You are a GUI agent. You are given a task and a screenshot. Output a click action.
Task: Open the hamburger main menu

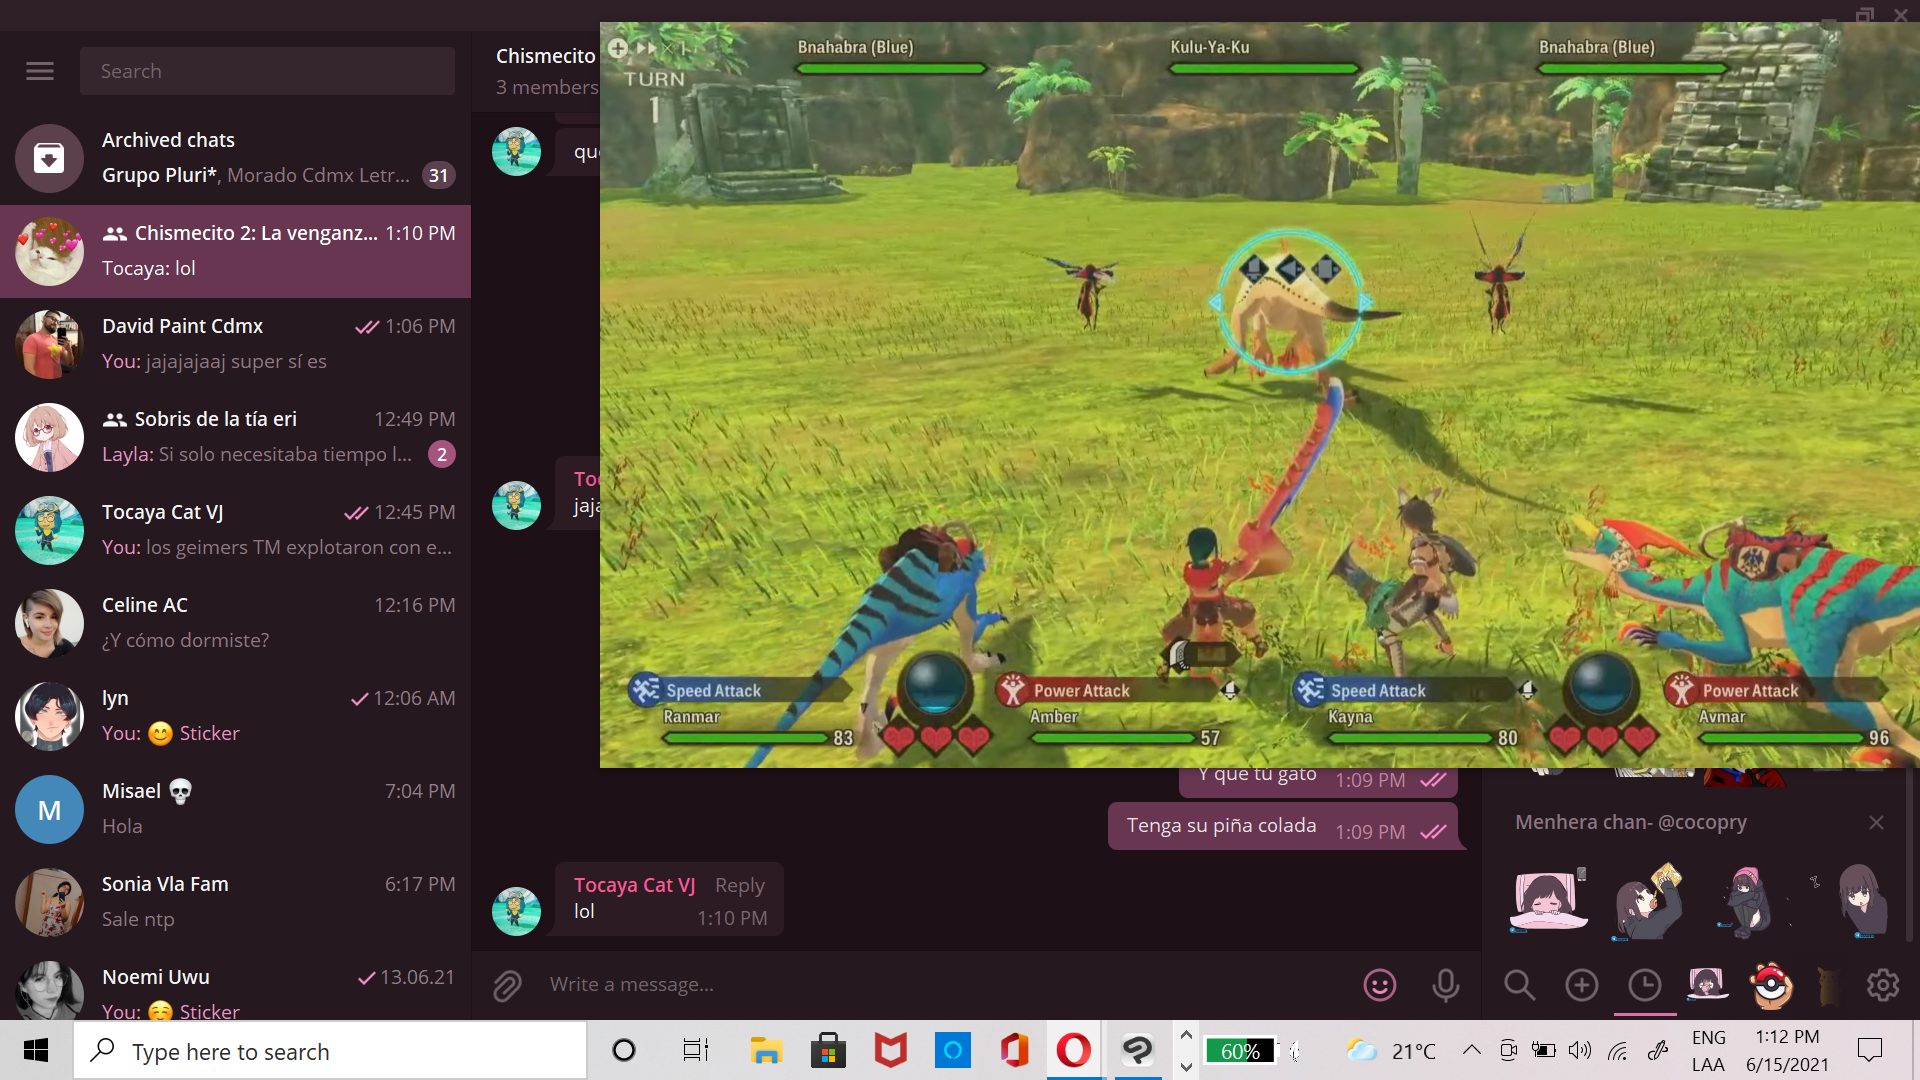40,71
